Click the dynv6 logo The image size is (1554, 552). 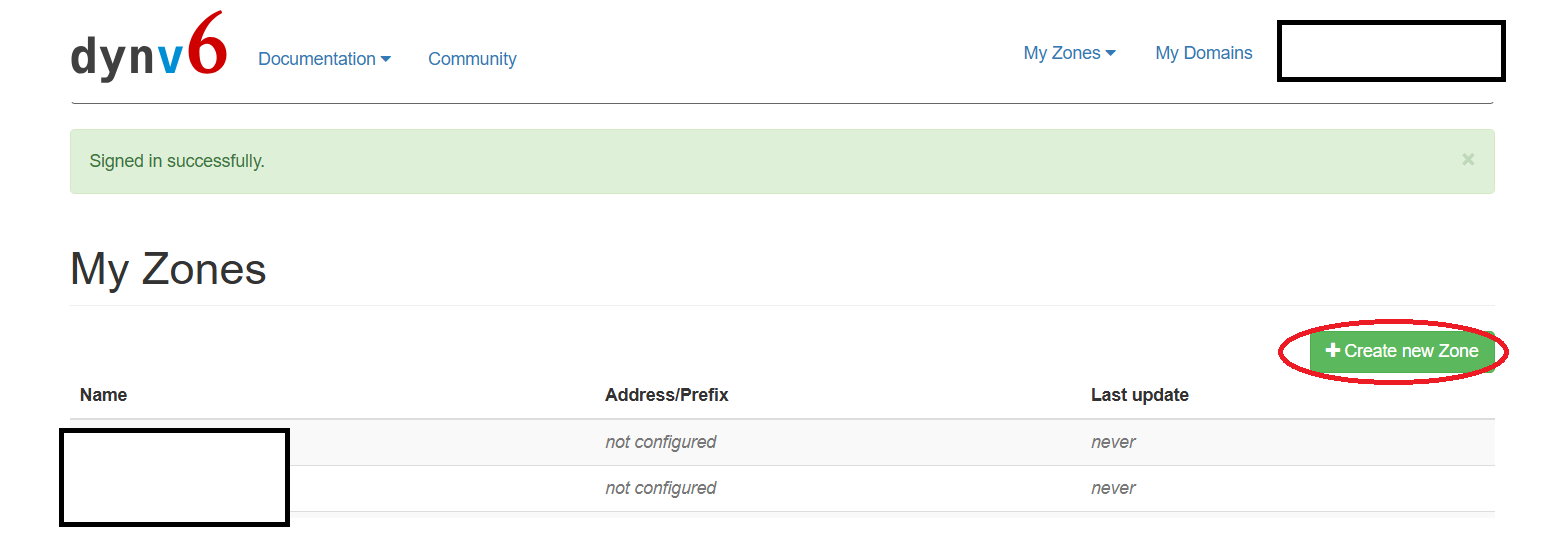coord(148,50)
